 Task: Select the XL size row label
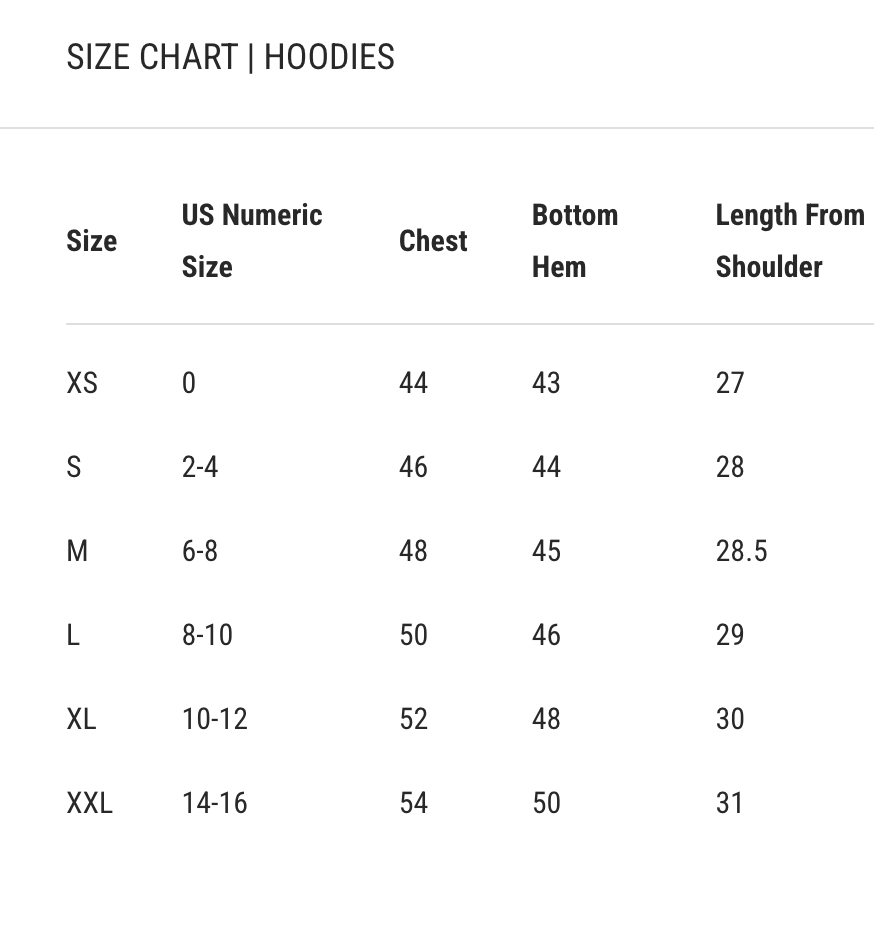click(x=81, y=719)
